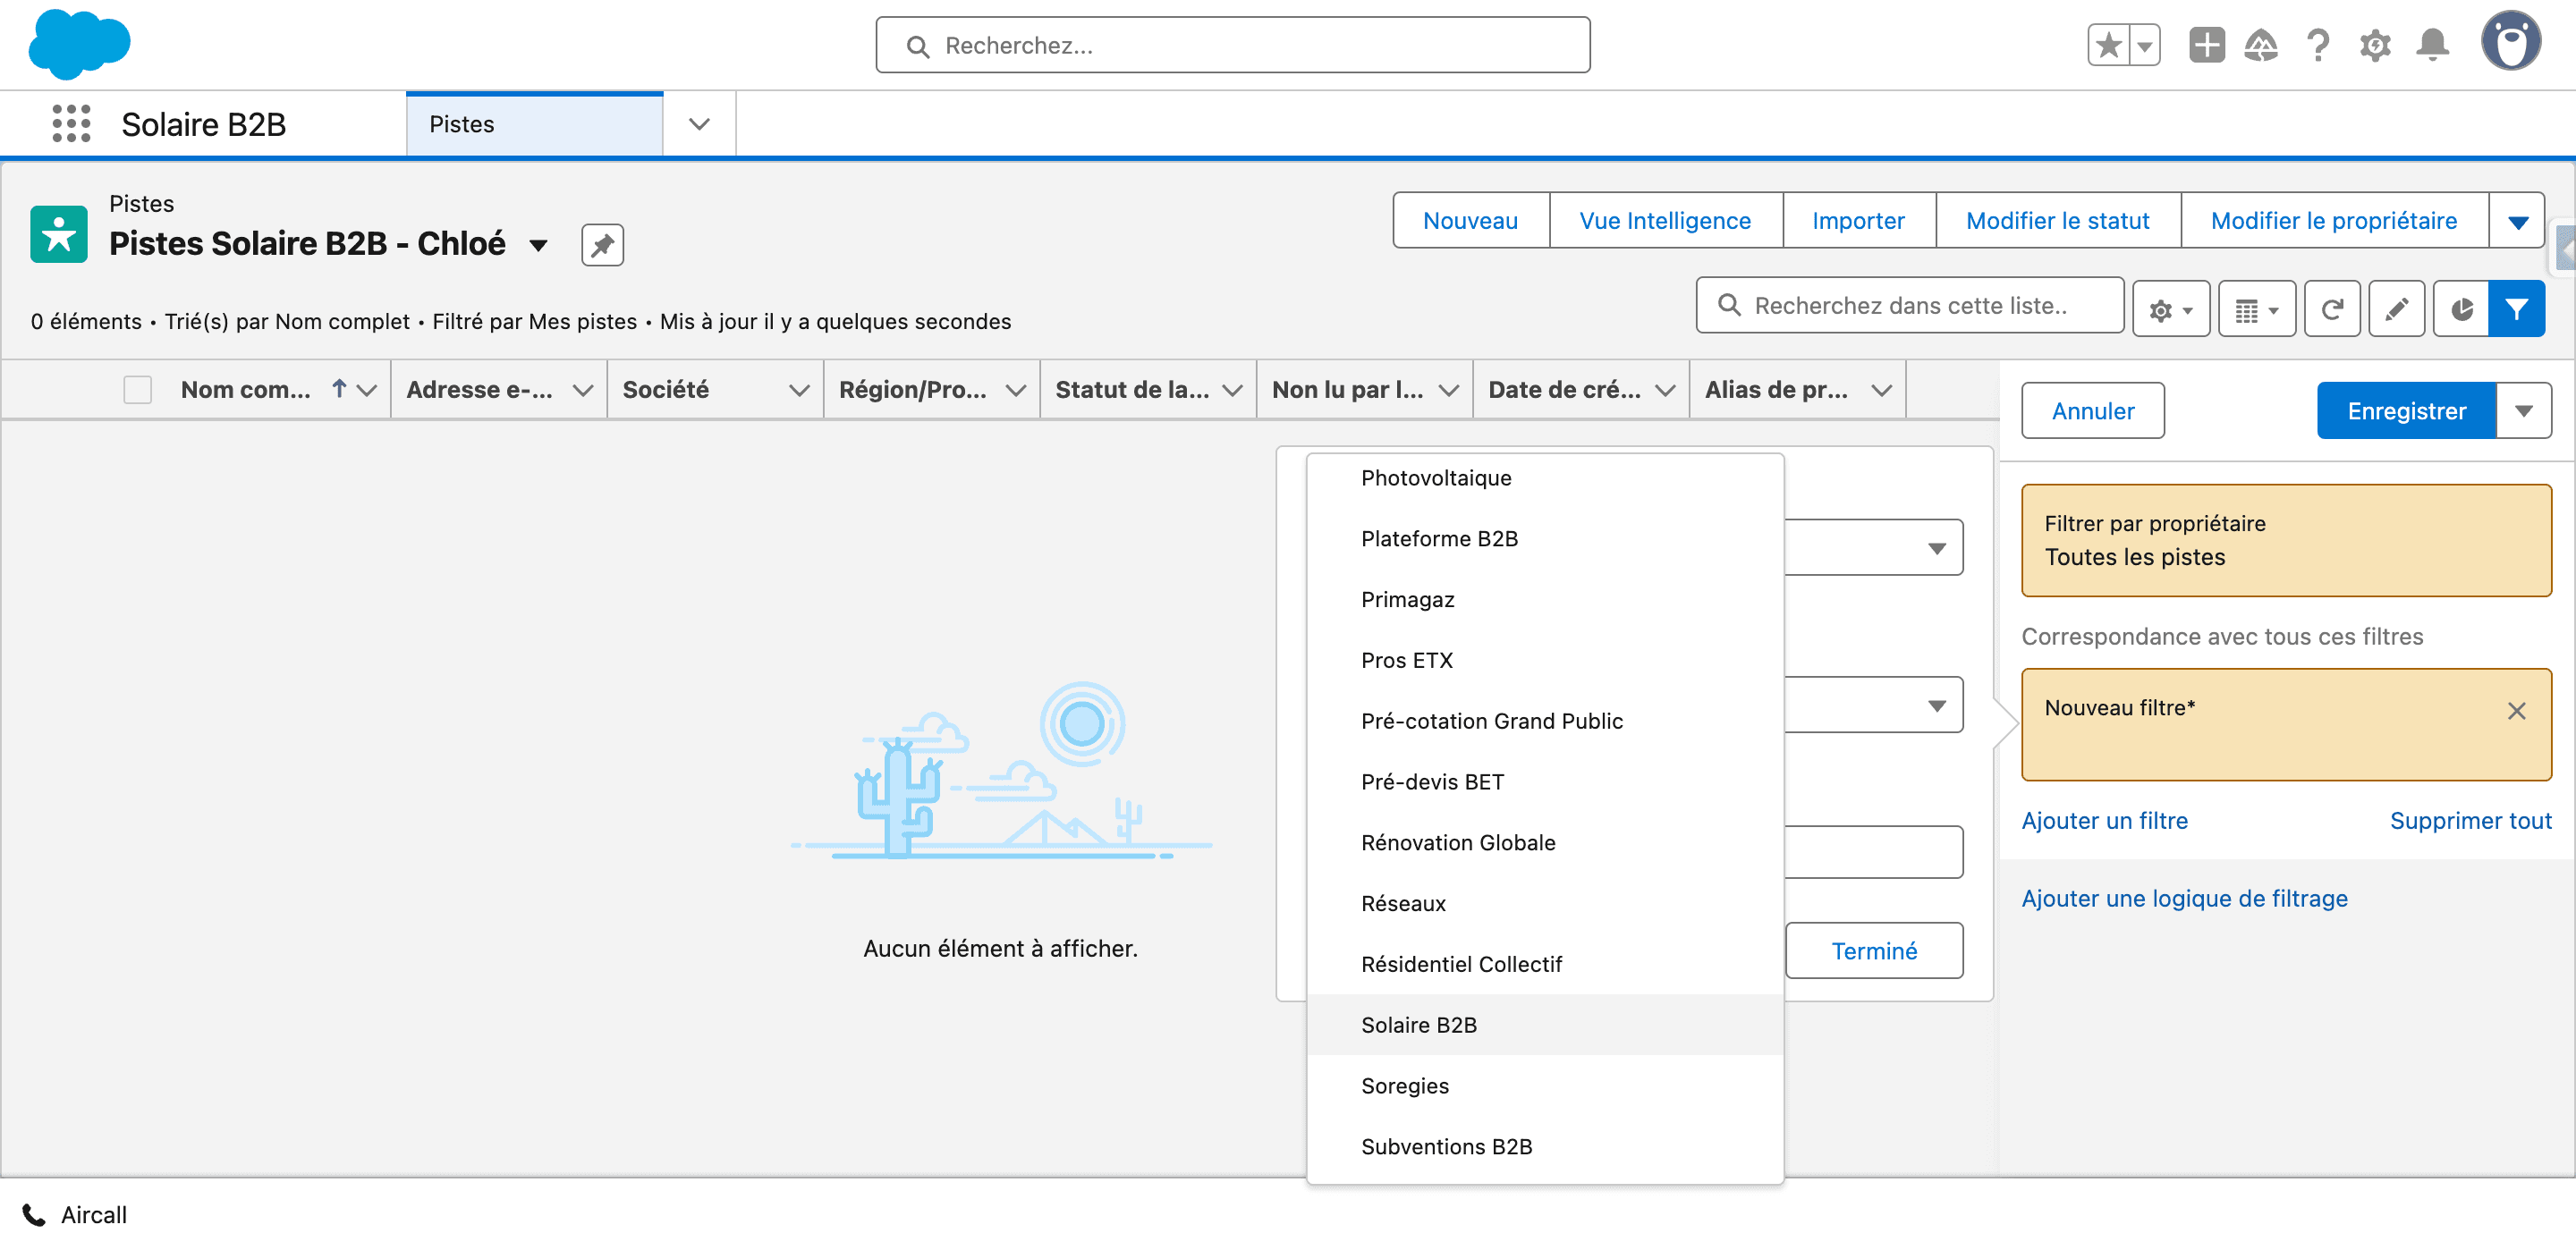2576x1250 pixels.
Task: Choose Primagaz option
Action: [x=1545, y=600]
